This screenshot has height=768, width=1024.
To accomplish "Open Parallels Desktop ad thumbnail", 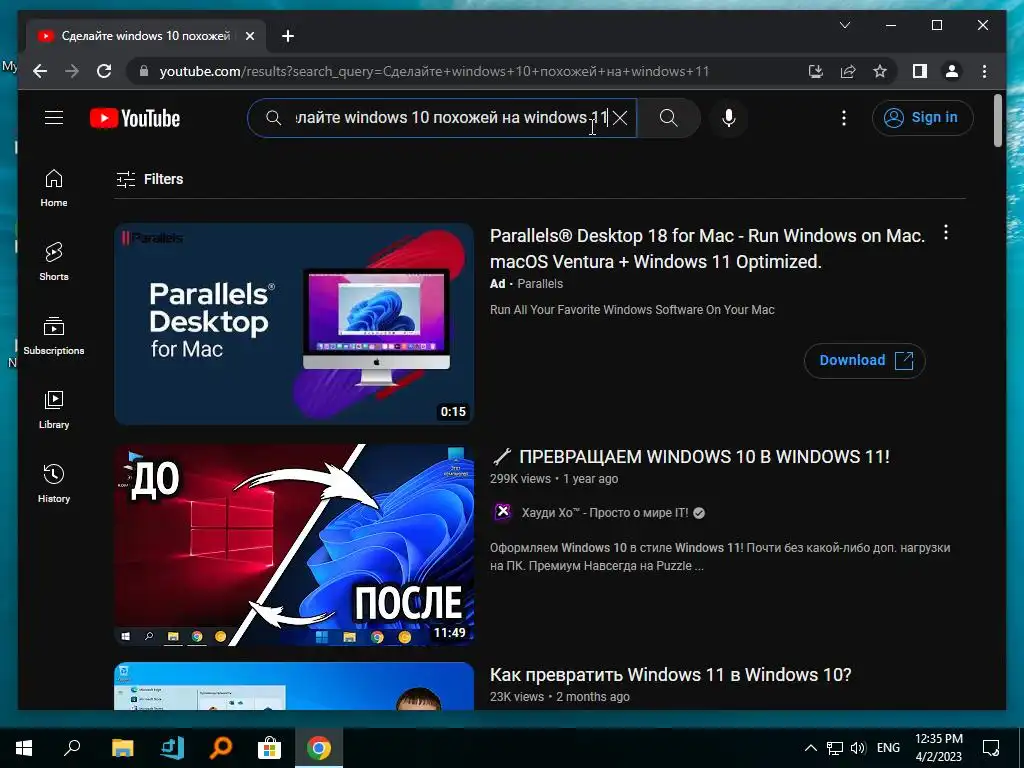I will (294, 324).
